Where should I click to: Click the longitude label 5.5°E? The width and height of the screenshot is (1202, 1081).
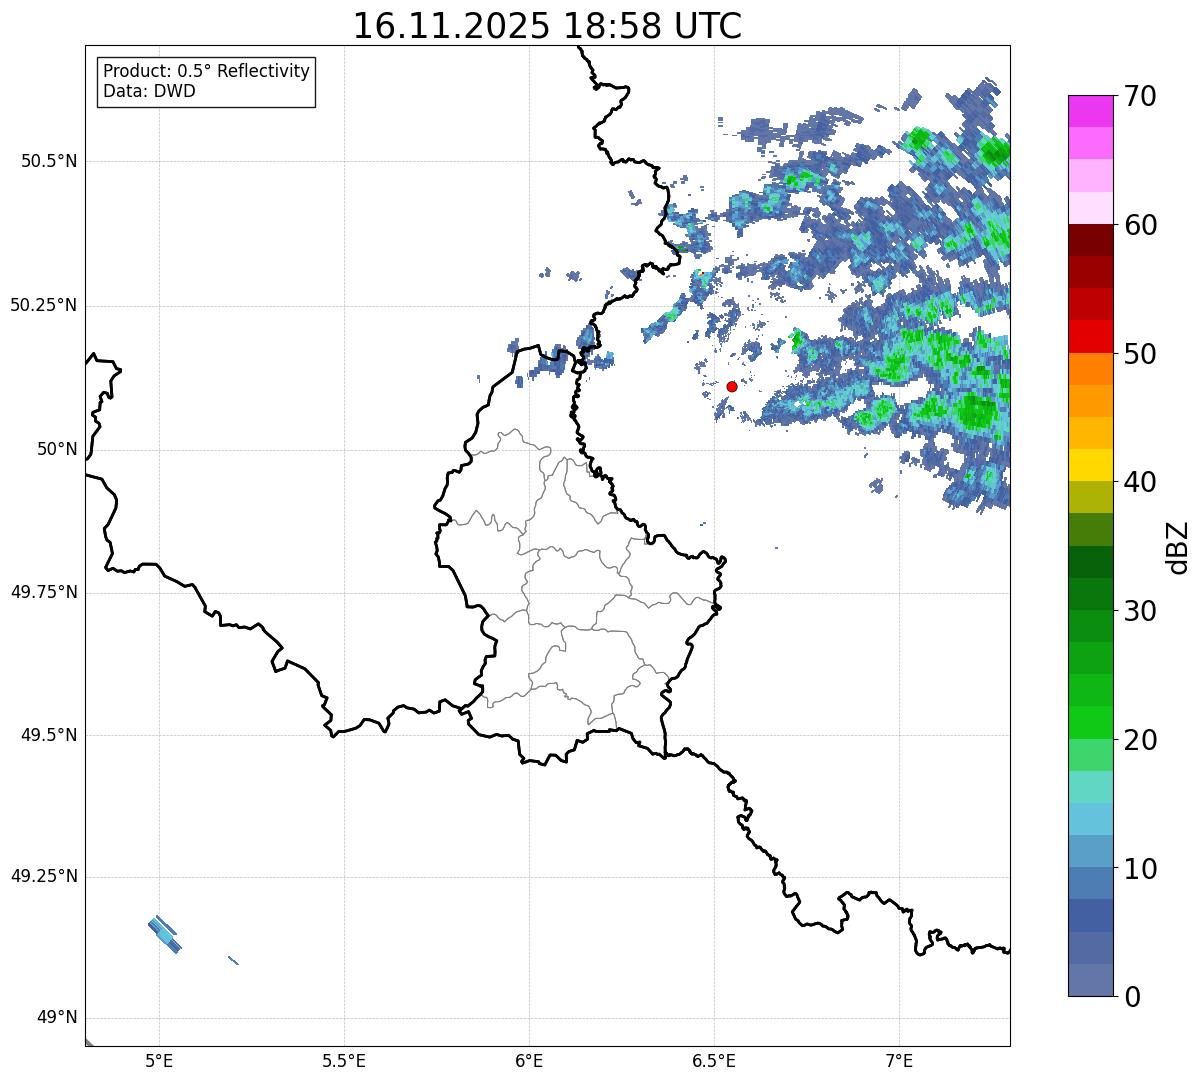coord(344,1061)
